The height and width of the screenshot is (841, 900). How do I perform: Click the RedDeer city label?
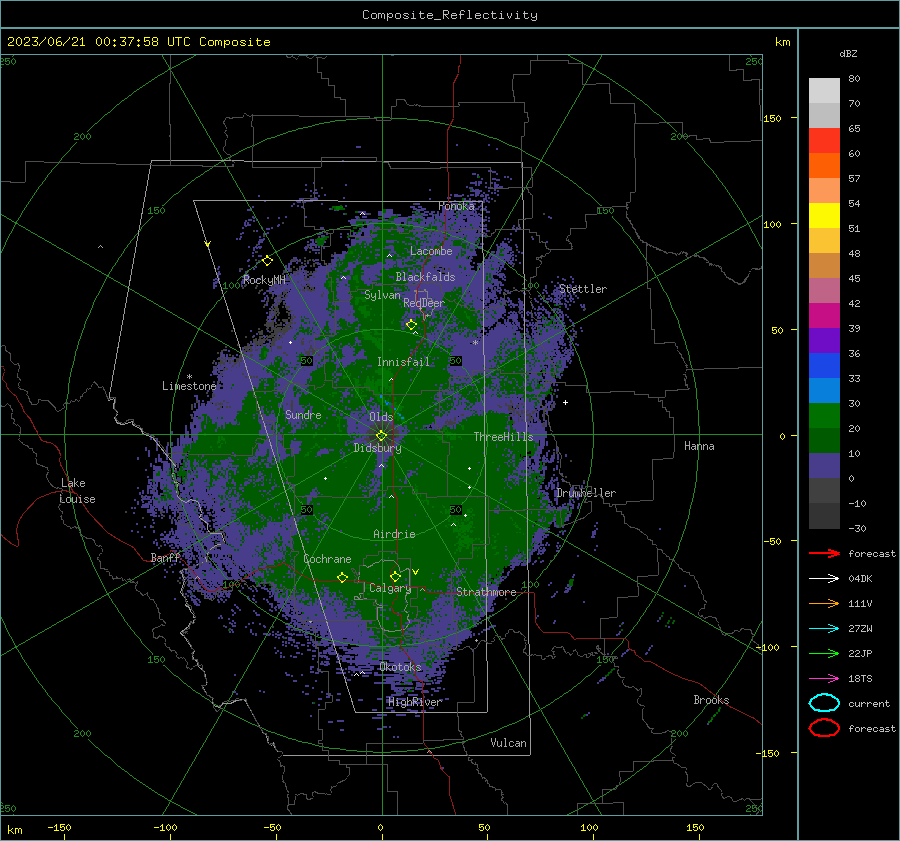coord(424,303)
